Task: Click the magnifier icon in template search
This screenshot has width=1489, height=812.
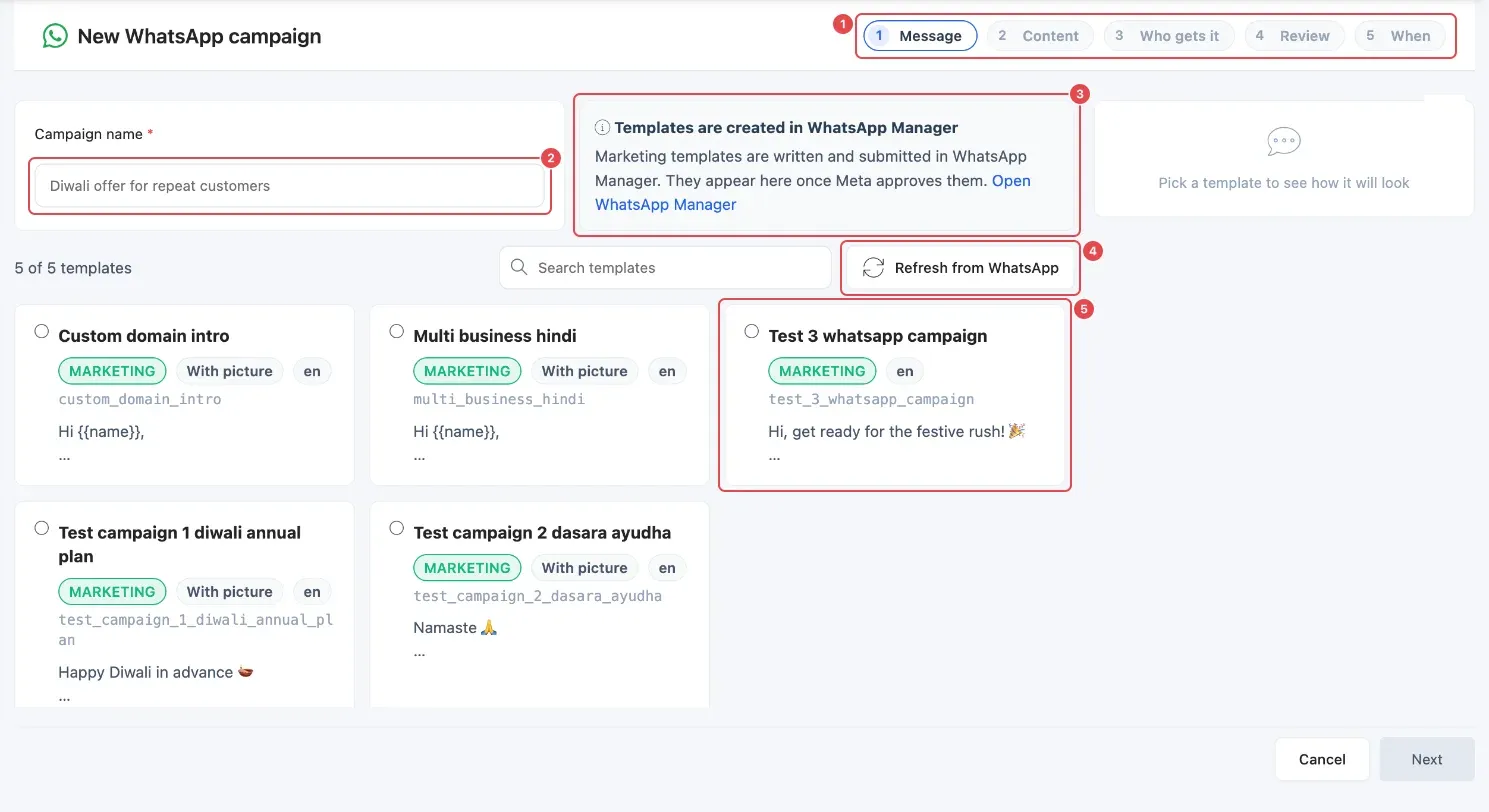Action: [519, 267]
